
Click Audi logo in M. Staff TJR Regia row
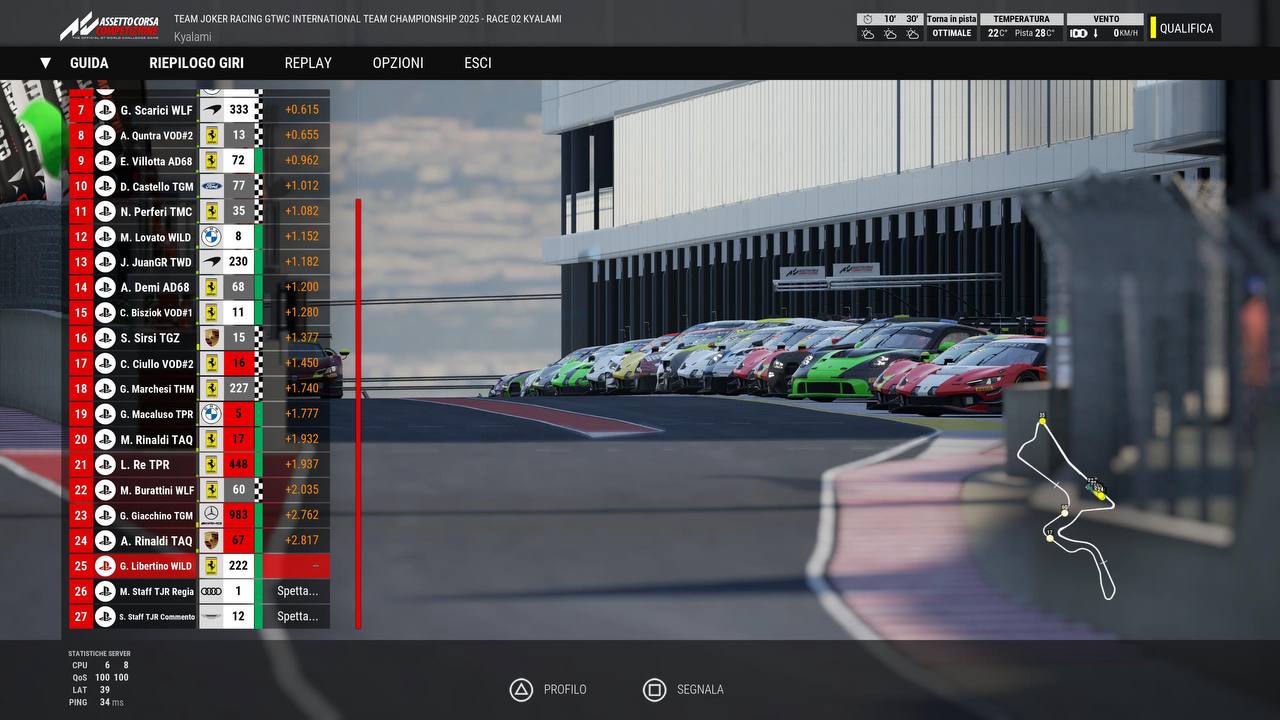click(211, 591)
